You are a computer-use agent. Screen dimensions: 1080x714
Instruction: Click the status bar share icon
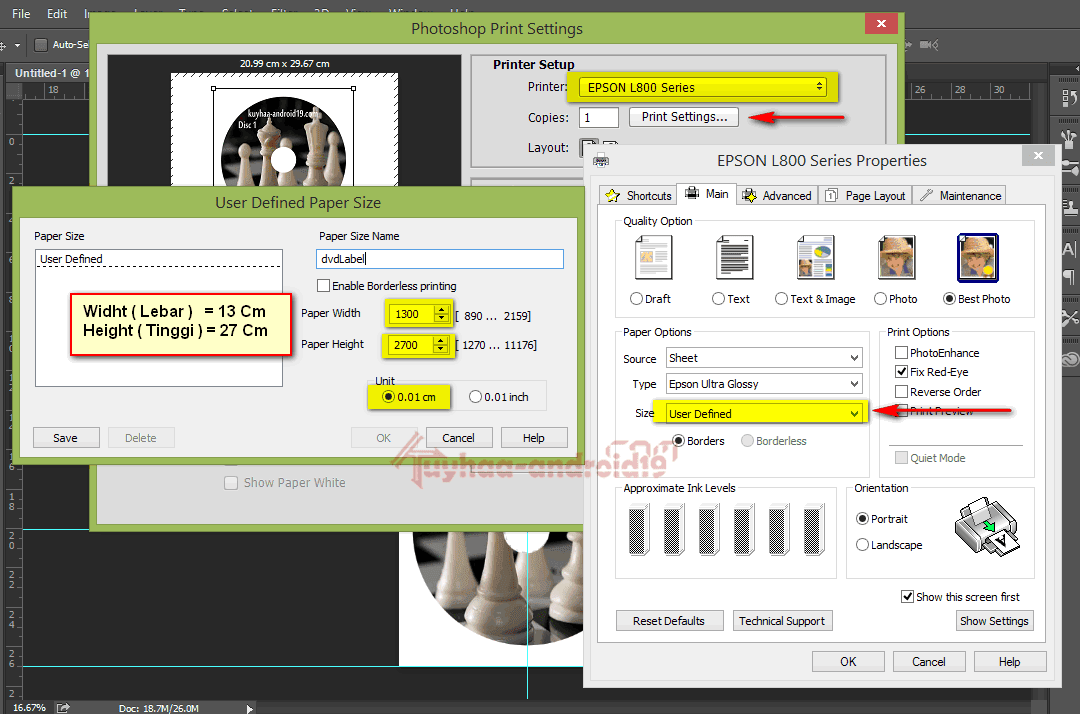click(x=63, y=707)
